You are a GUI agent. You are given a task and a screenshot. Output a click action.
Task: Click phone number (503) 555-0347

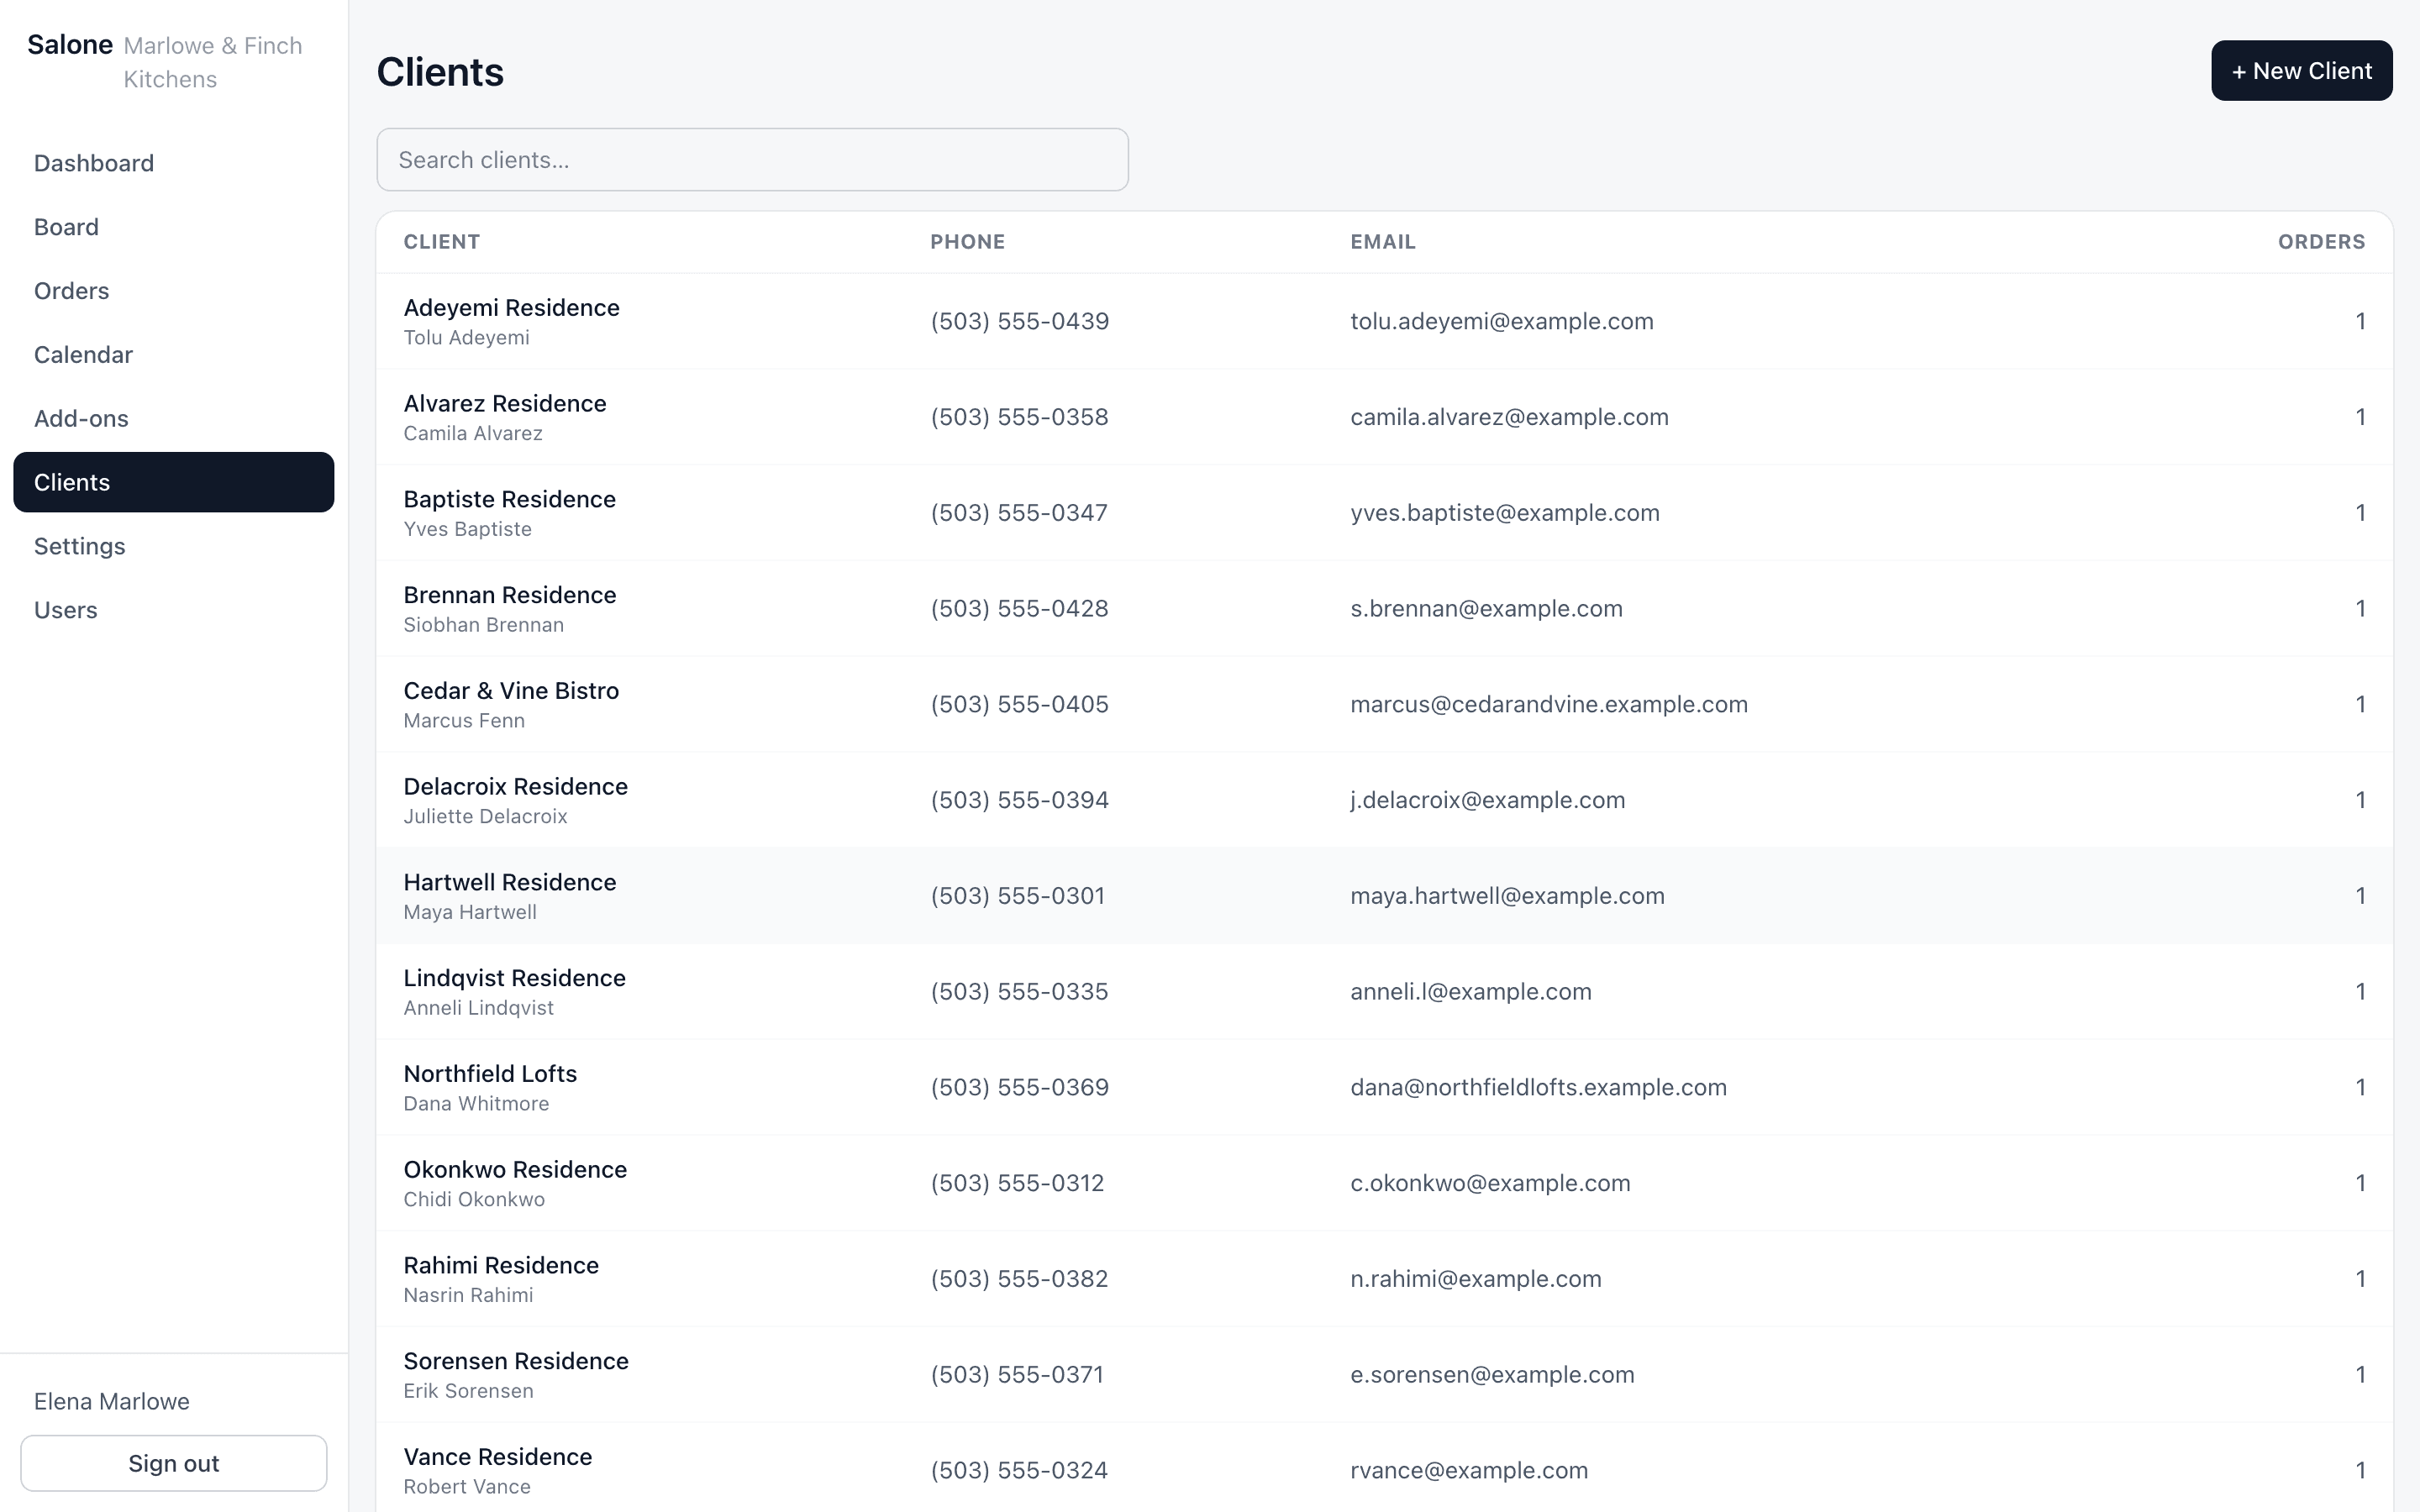click(x=1019, y=513)
